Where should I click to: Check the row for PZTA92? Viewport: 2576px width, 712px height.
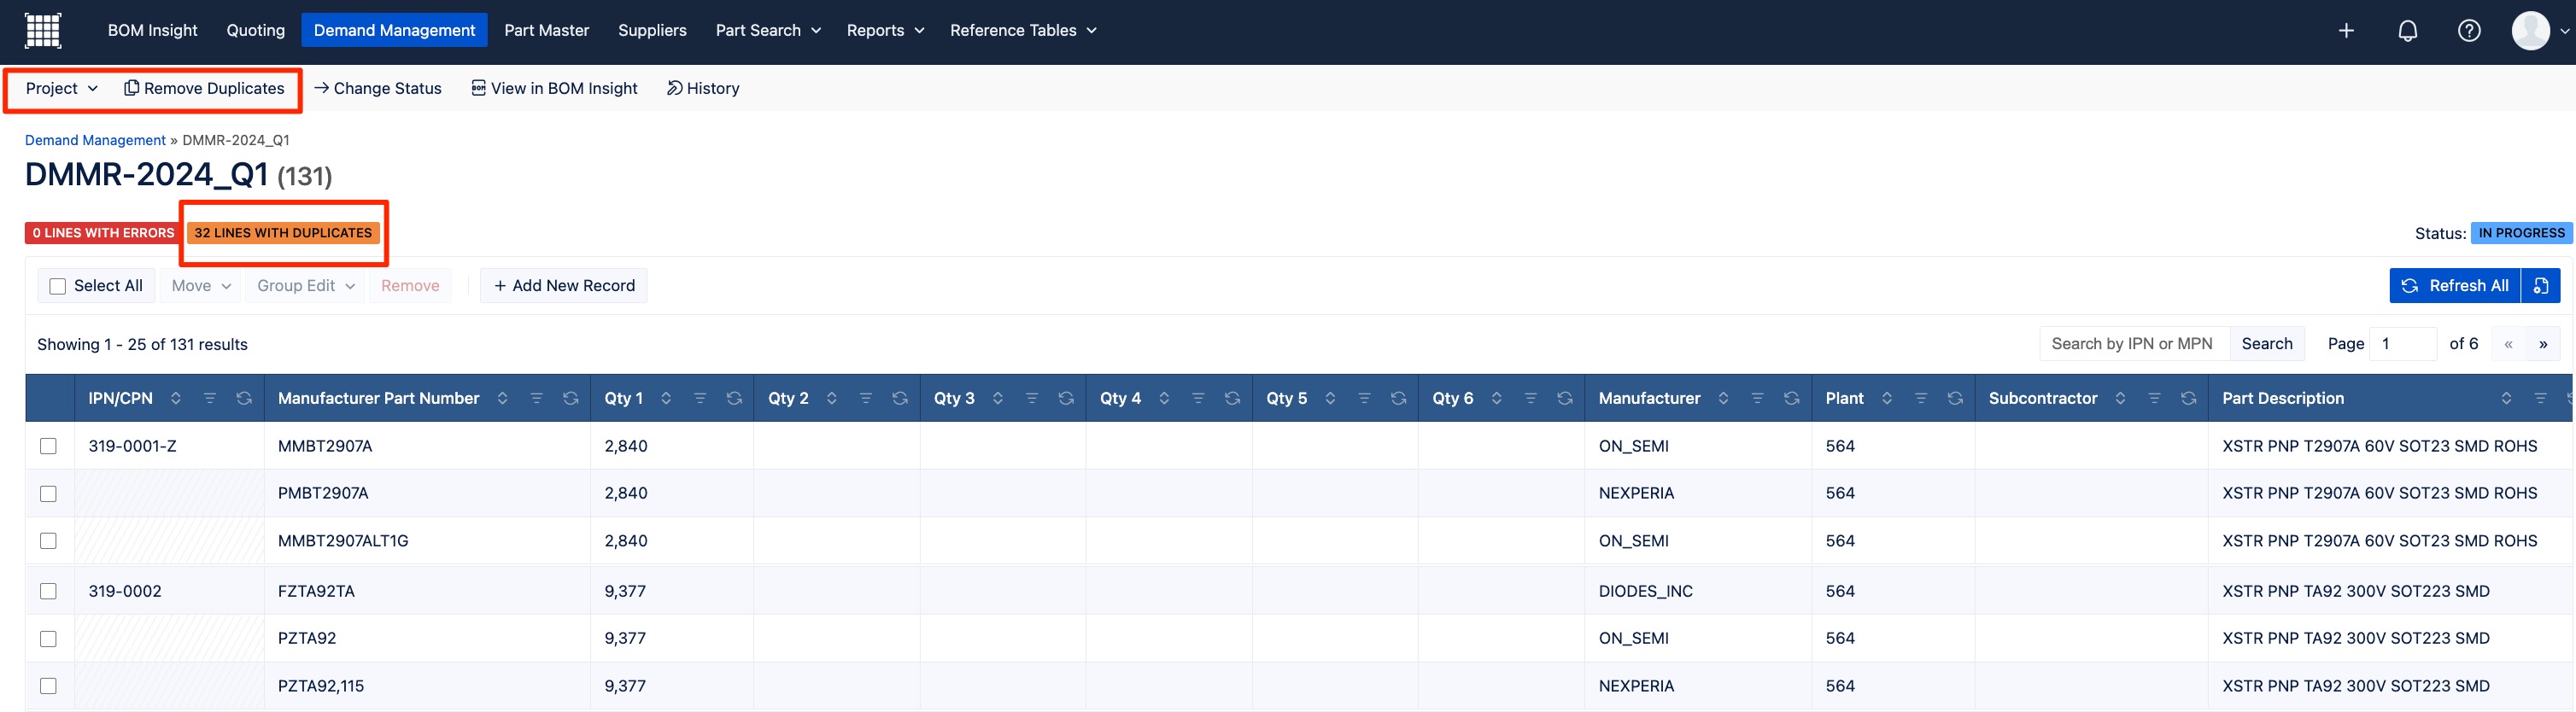pyautogui.click(x=48, y=639)
